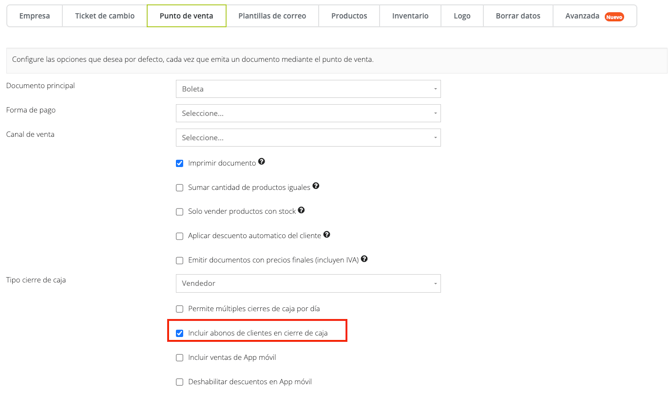
Task: Open the Canal de venta dropdown
Action: tap(308, 138)
